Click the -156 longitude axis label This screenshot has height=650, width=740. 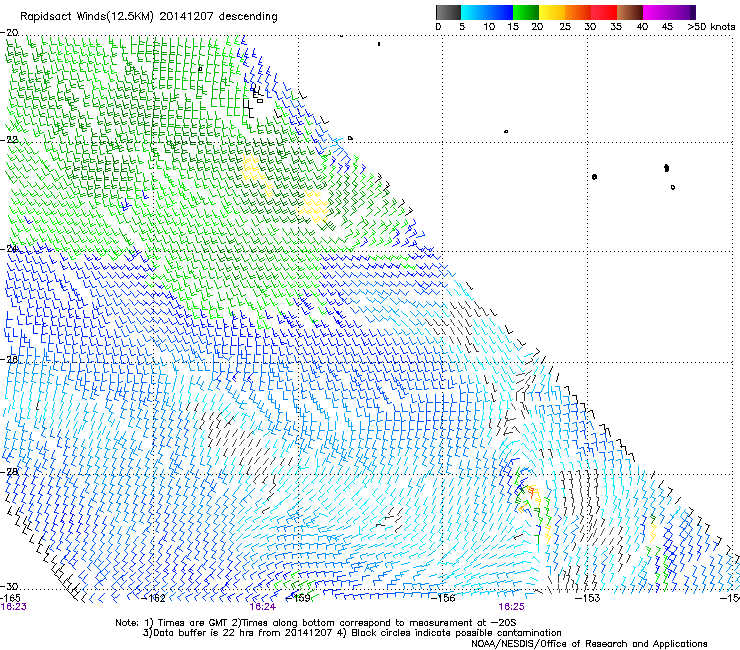[x=443, y=598]
